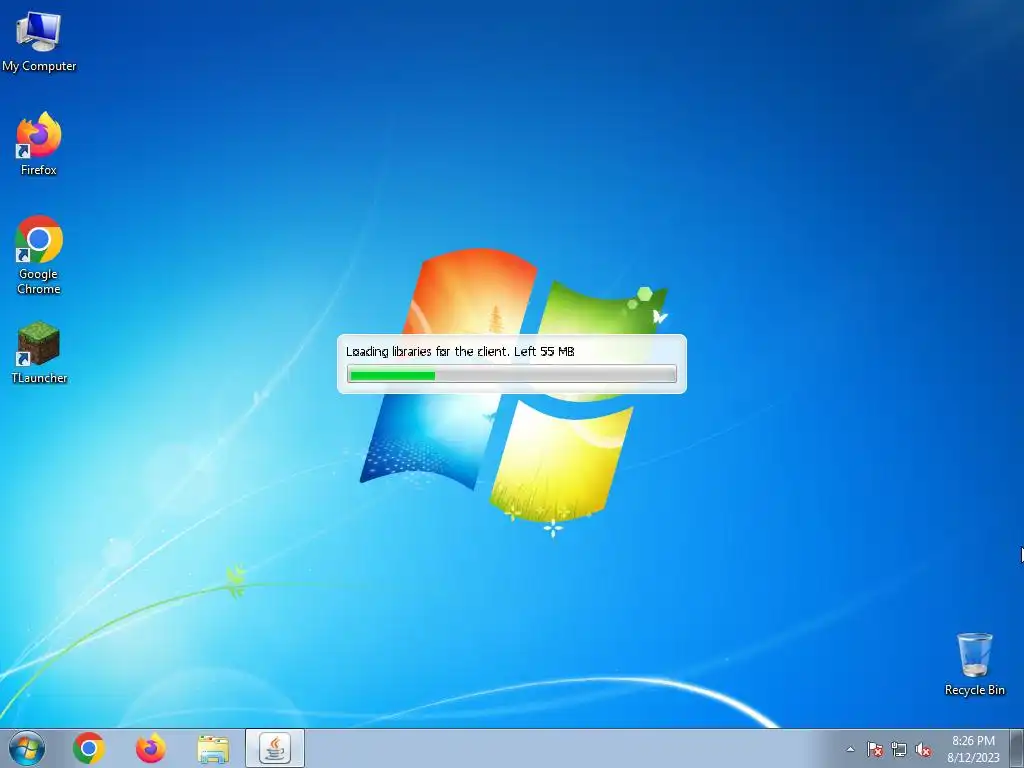Open the Action Center flag icon

point(875,749)
